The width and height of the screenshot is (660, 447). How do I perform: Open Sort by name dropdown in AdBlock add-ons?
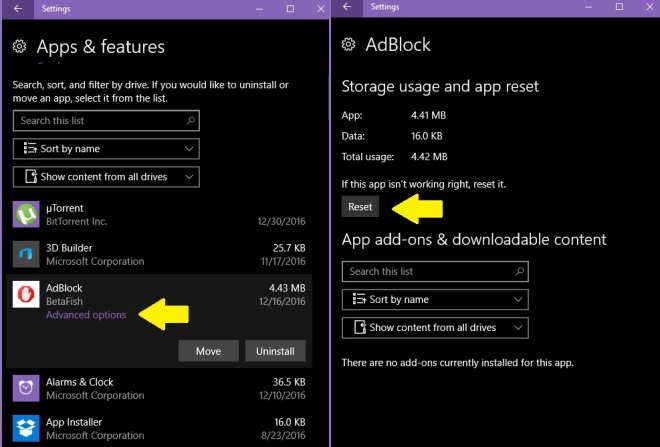[x=435, y=299]
